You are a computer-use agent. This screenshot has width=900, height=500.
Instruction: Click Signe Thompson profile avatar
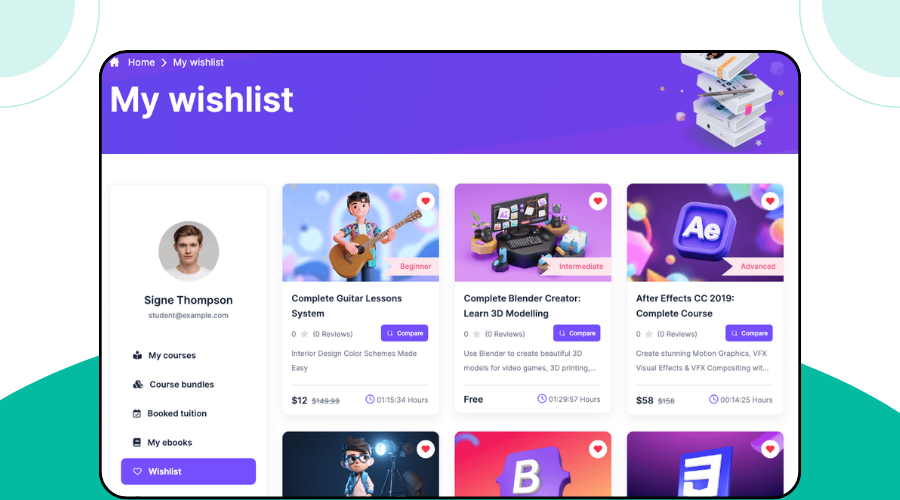(188, 251)
